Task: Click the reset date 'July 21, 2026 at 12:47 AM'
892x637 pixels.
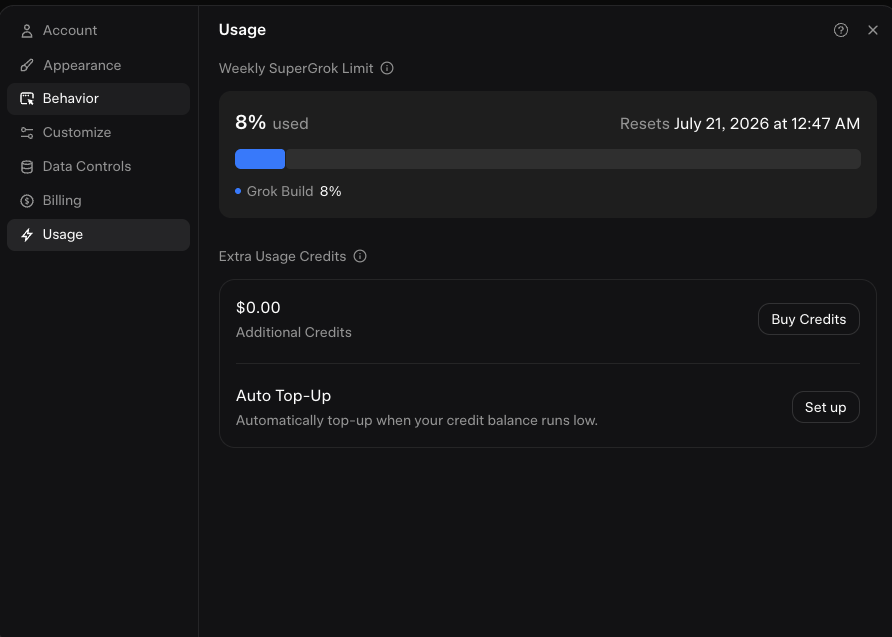Action: pos(767,123)
